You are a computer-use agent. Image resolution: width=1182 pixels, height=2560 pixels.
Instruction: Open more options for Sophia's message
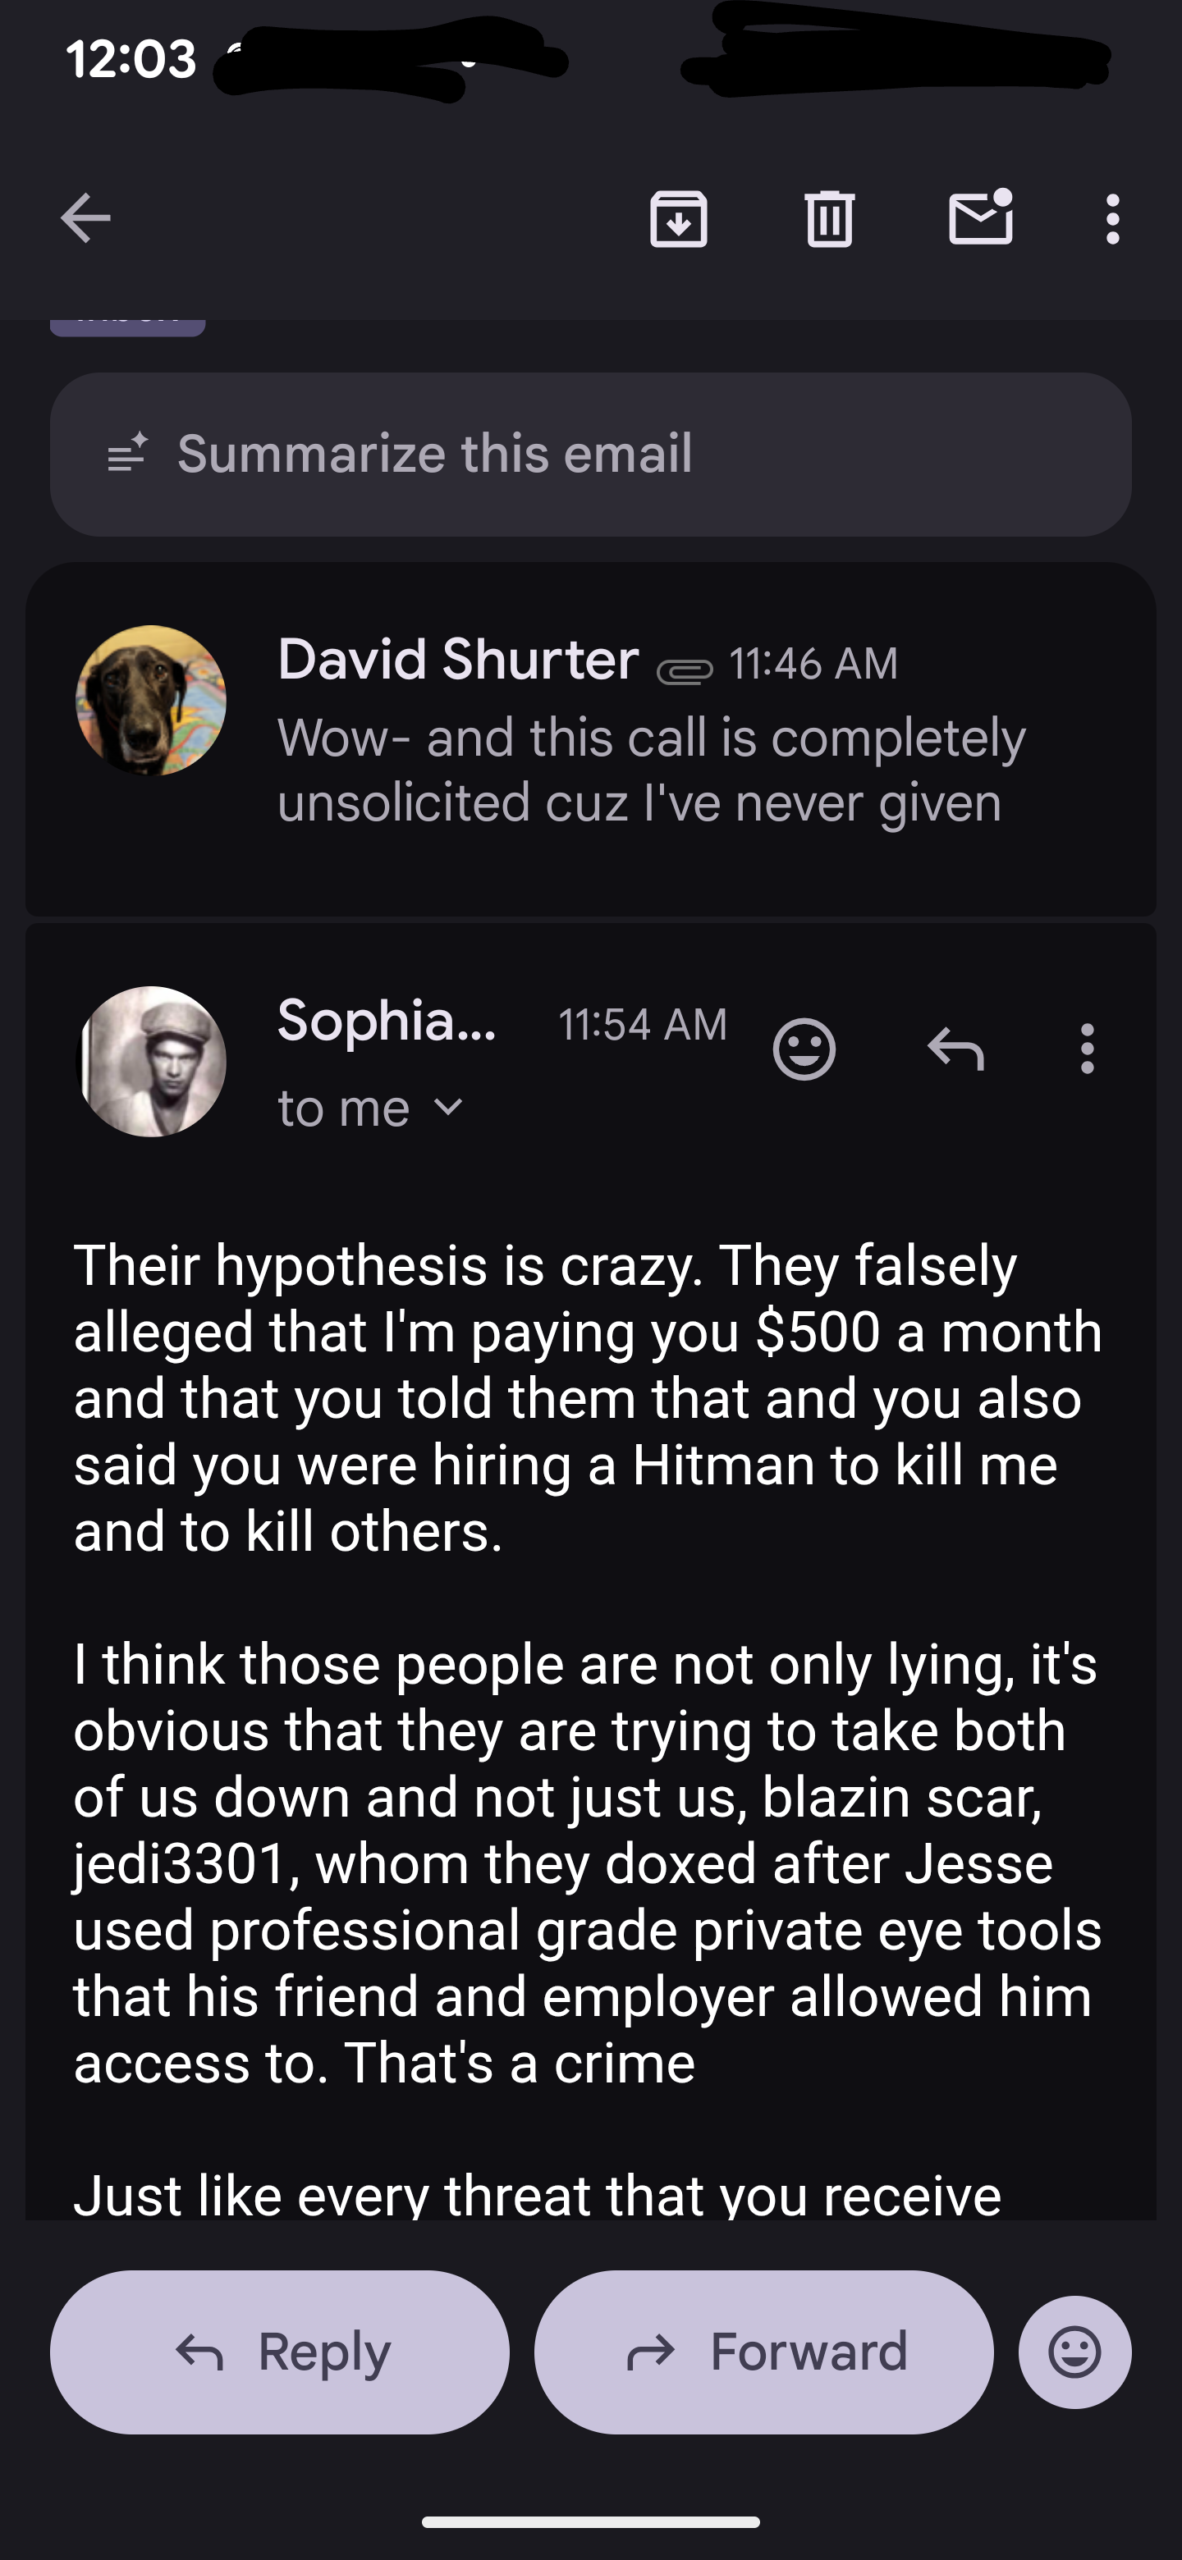click(1088, 1050)
